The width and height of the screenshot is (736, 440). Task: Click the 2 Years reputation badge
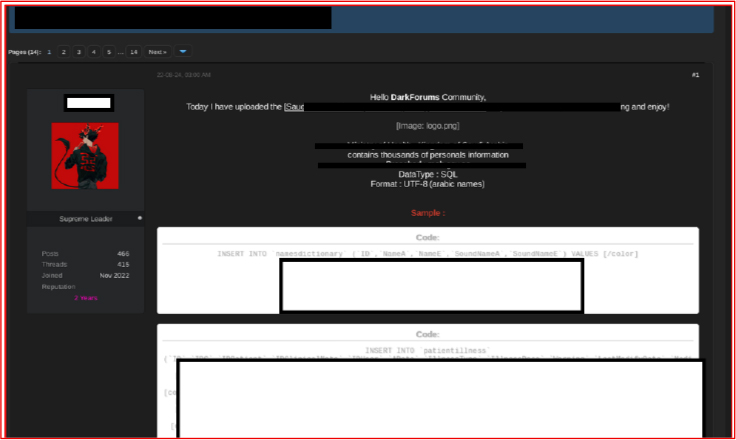click(85, 297)
